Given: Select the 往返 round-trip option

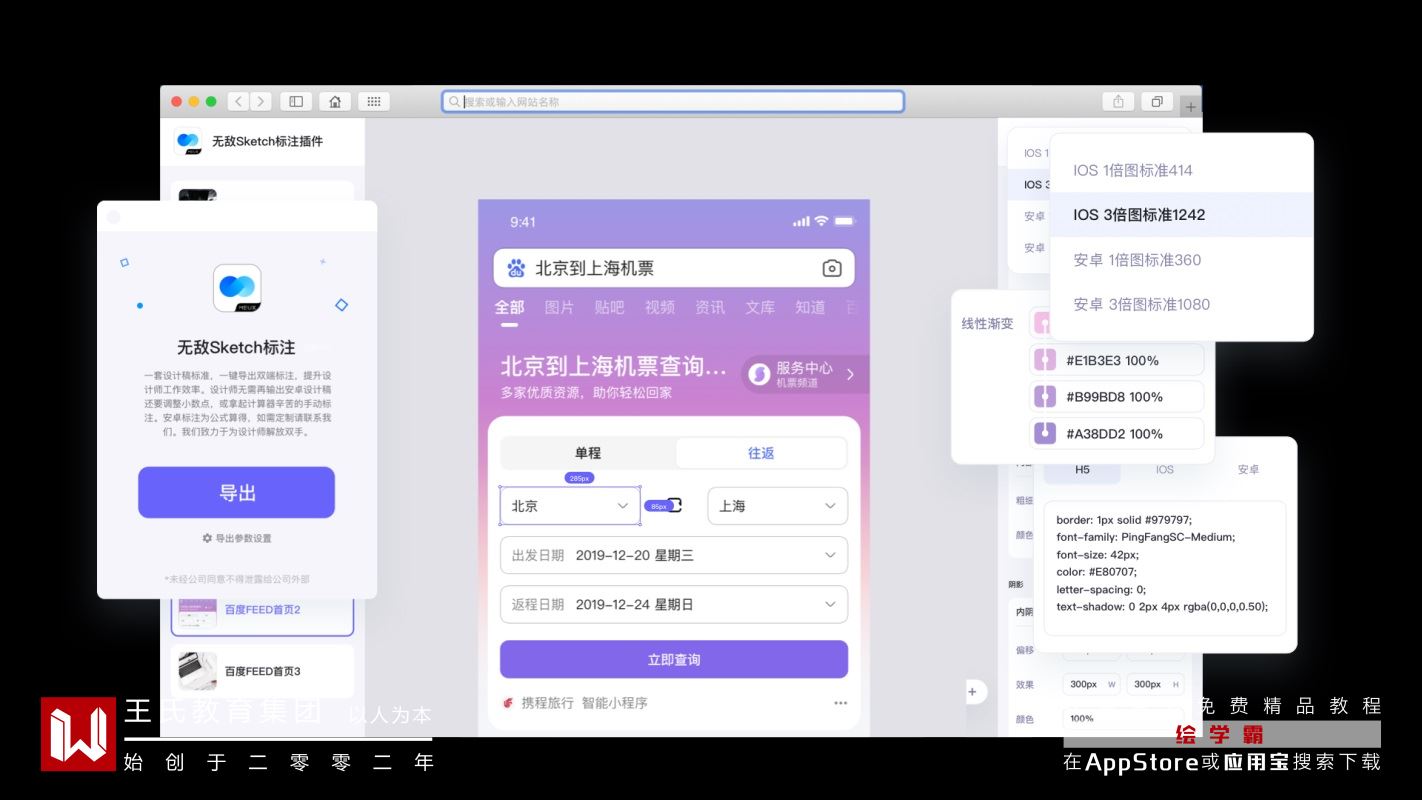Looking at the screenshot, I should click(x=761, y=453).
